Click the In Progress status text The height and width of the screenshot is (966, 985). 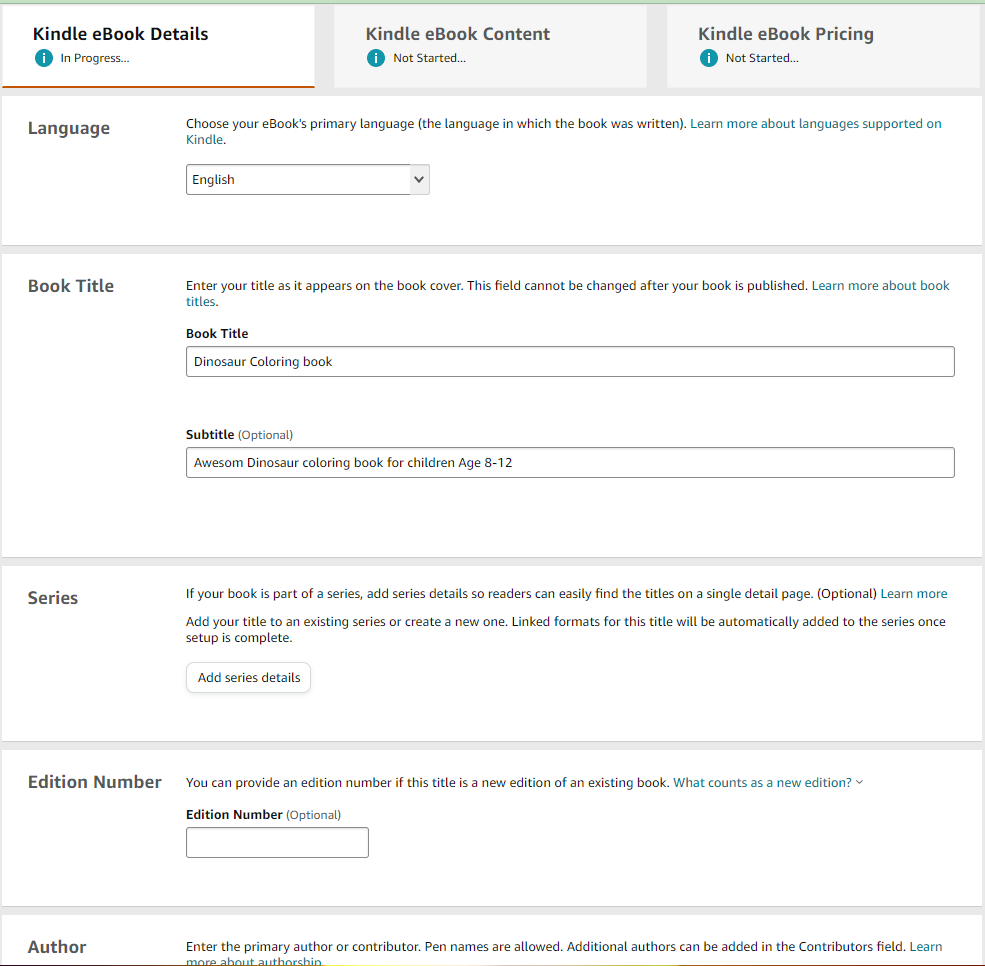pyautogui.click(x=95, y=58)
